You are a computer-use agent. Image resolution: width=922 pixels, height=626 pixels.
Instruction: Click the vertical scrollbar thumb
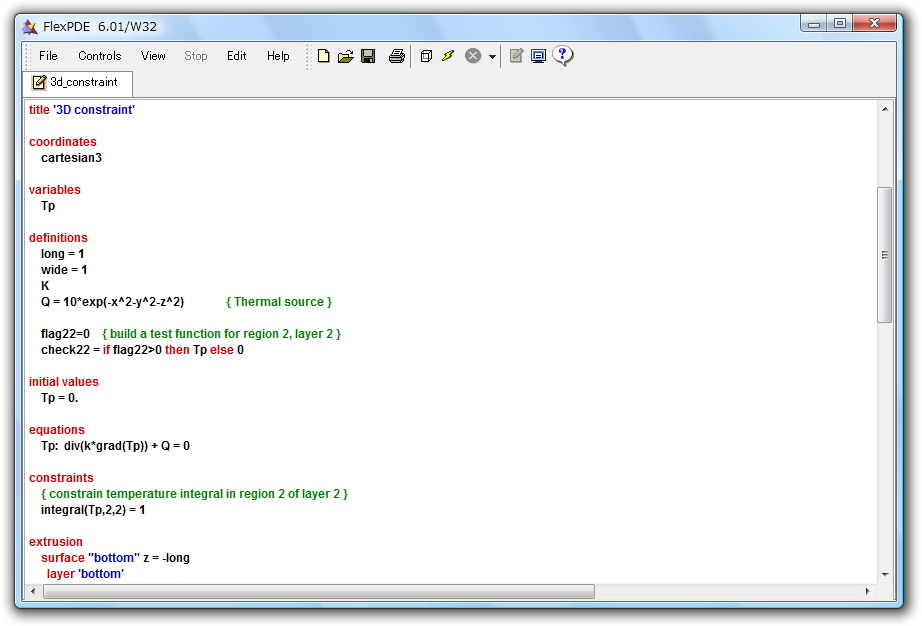(884, 255)
